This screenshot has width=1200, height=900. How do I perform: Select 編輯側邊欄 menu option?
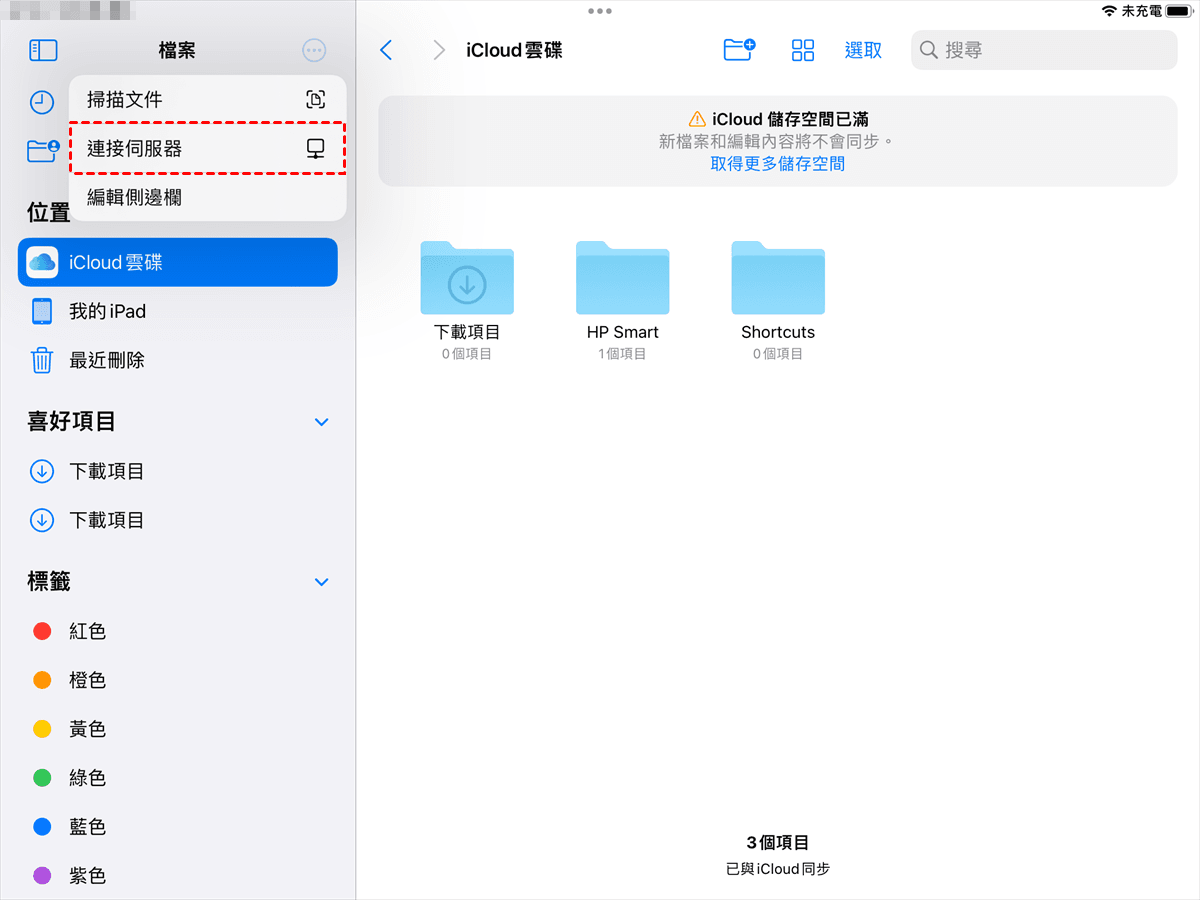tap(207, 198)
